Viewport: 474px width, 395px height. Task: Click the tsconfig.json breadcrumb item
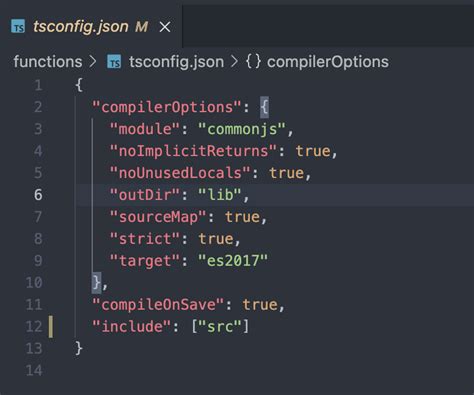[176, 62]
